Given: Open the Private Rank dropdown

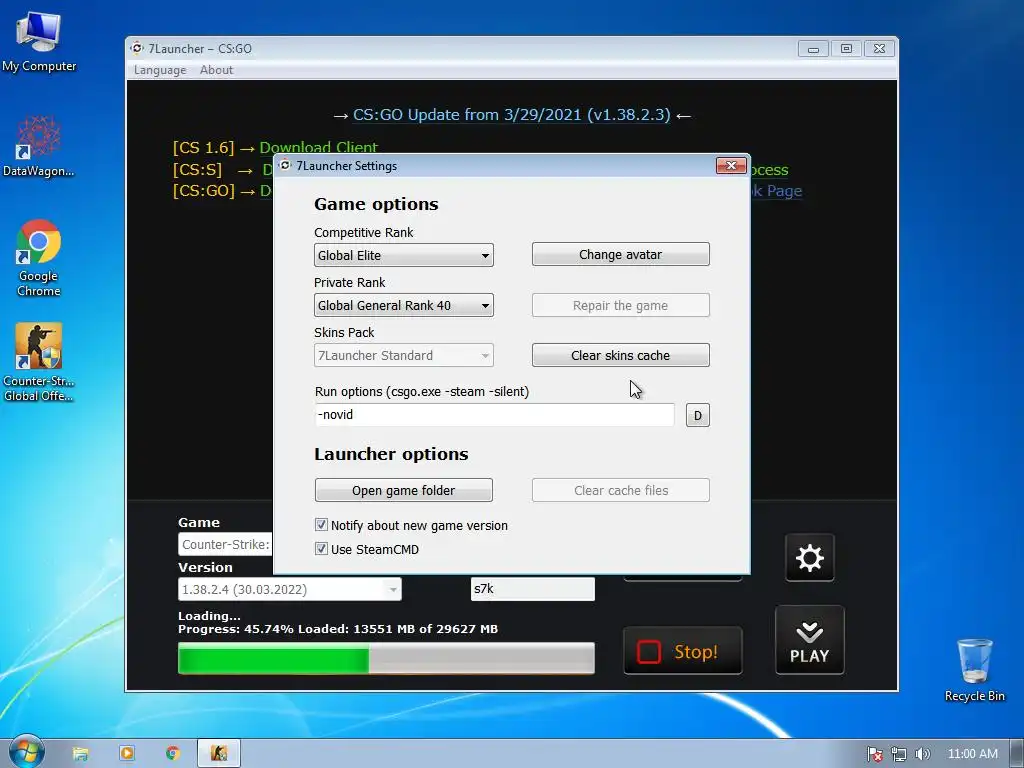Looking at the screenshot, I should click(x=404, y=305).
